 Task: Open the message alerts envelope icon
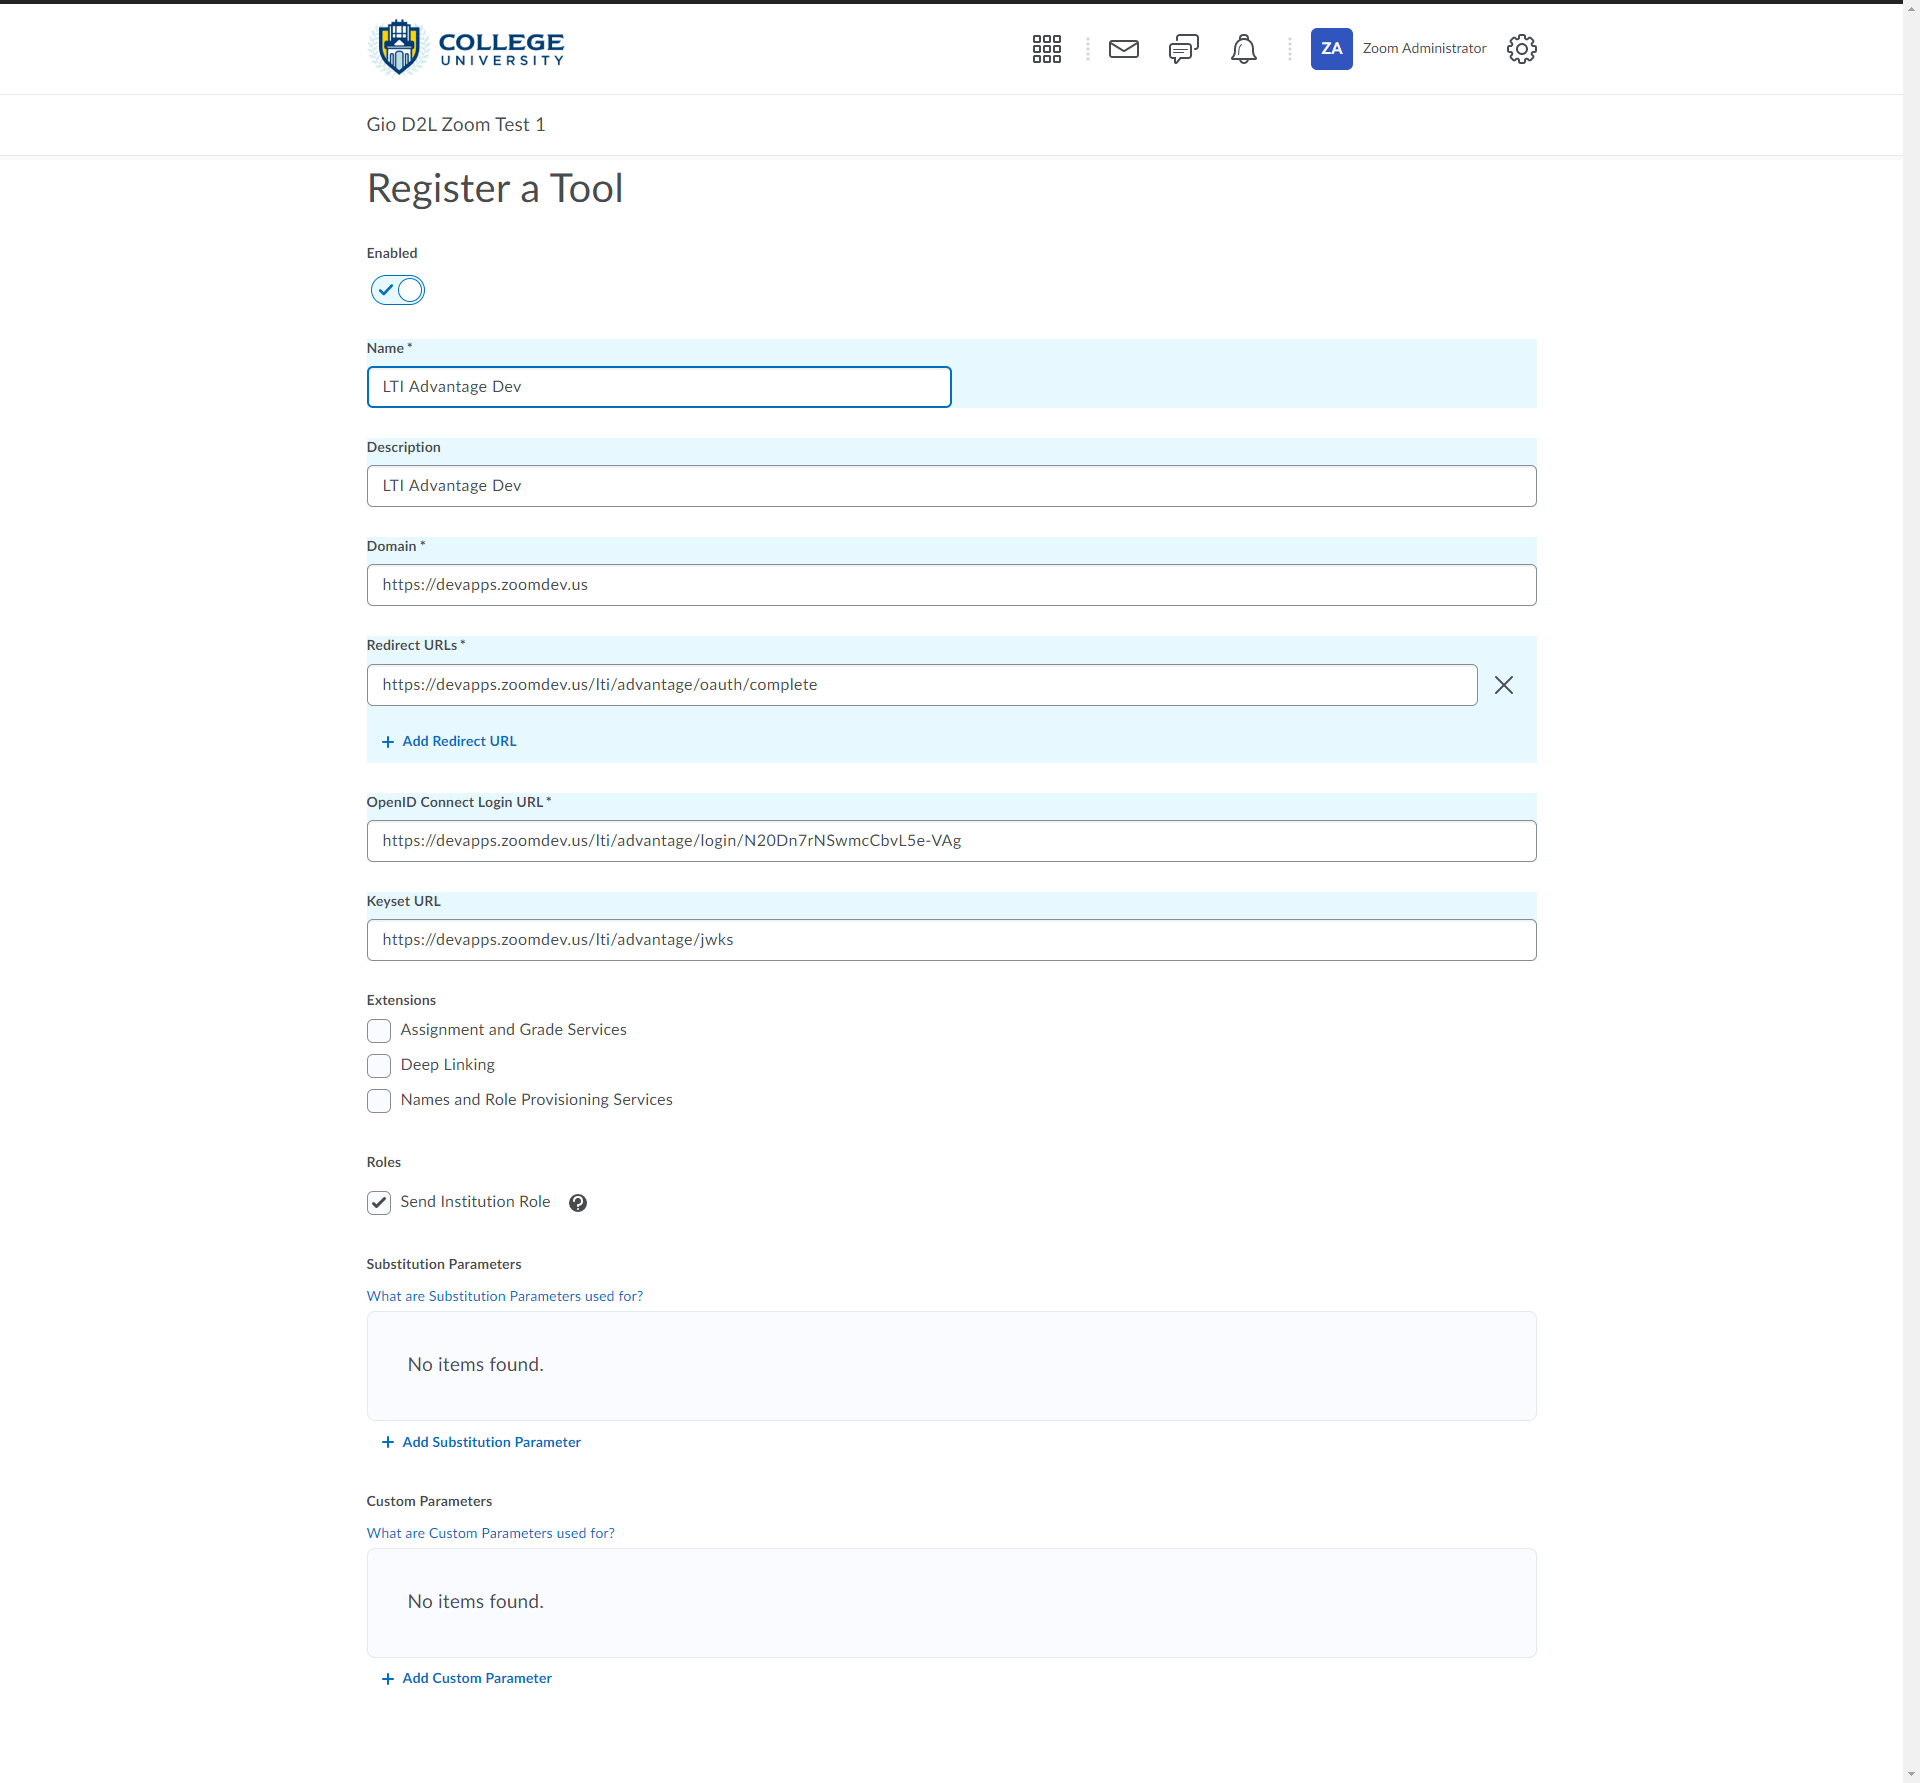click(x=1124, y=49)
